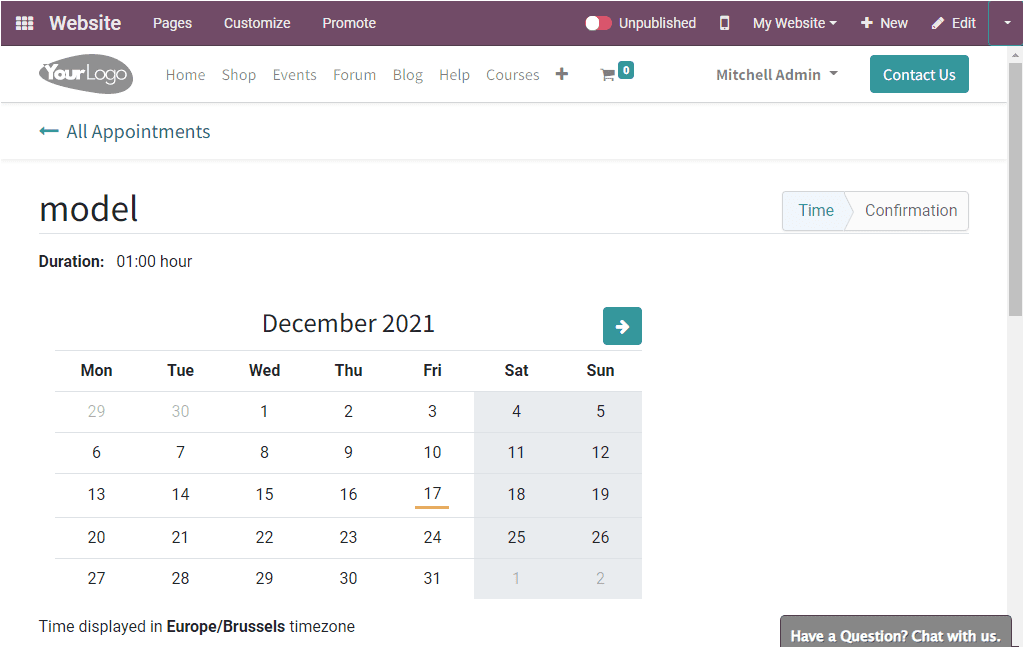Image resolution: width=1024 pixels, height=648 pixels.
Task: Toggle the Unpublished switch
Action: tap(600, 22)
